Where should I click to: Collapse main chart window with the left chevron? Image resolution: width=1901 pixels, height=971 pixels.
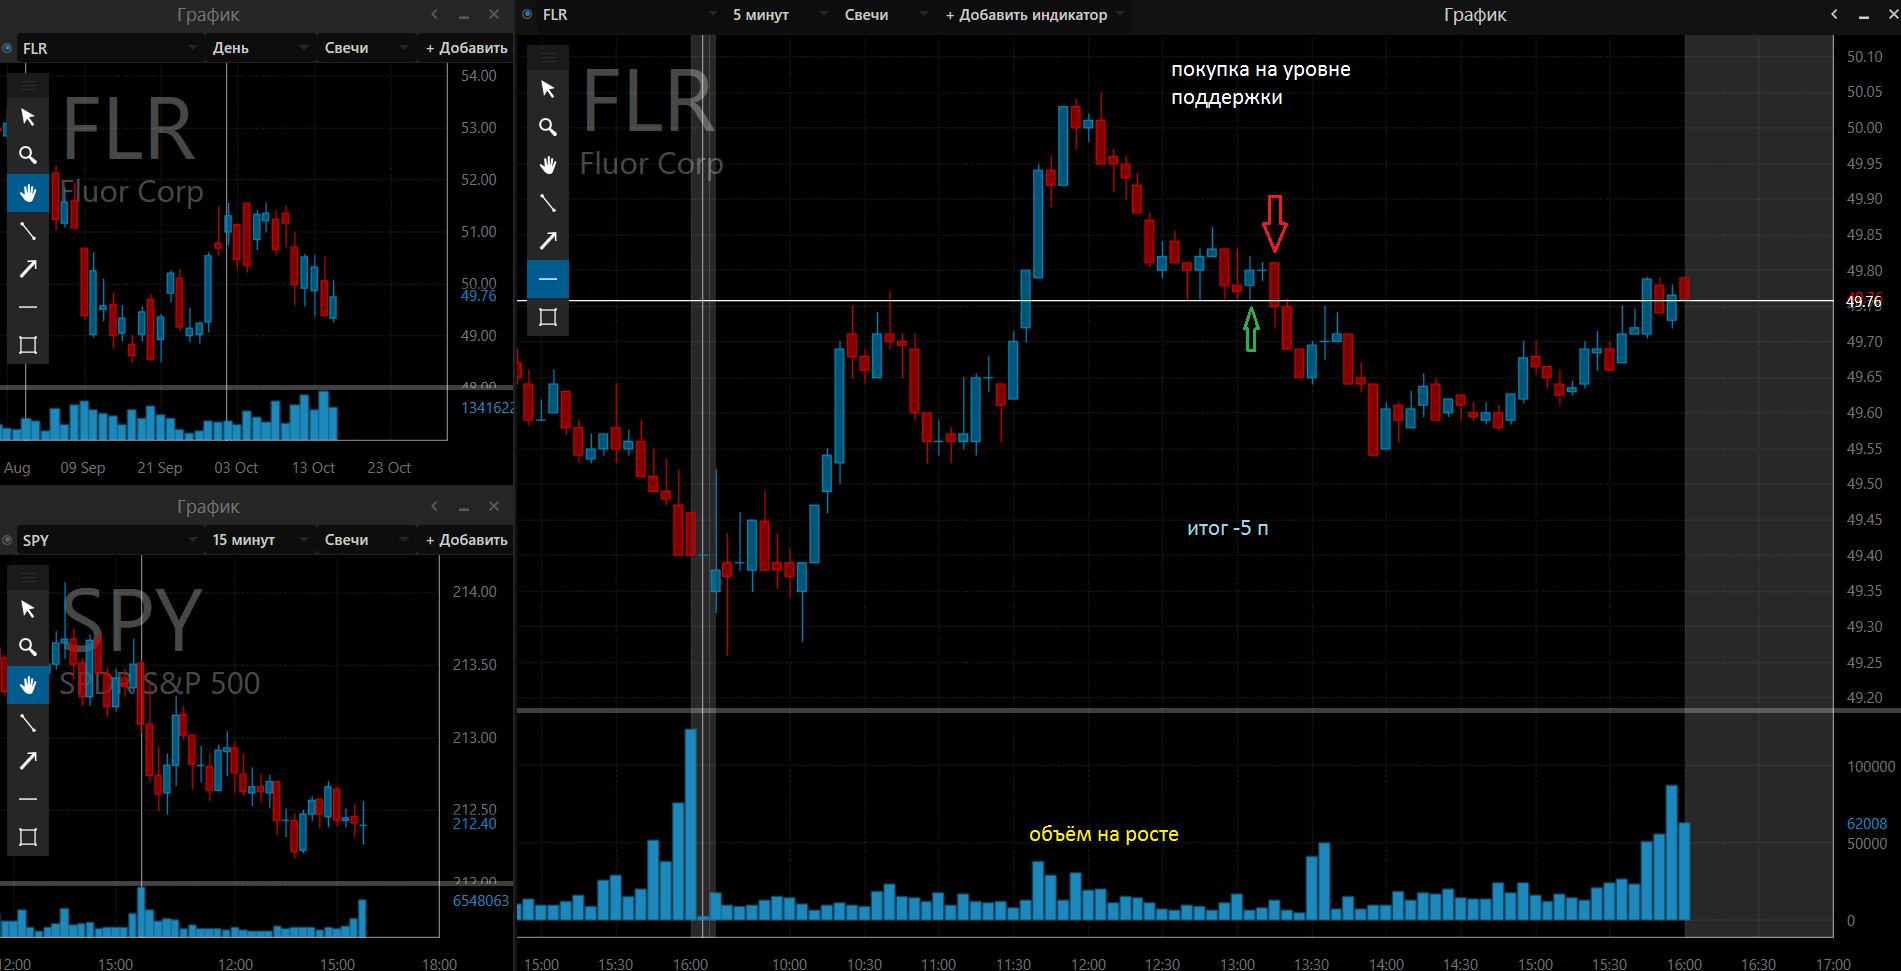1834,14
